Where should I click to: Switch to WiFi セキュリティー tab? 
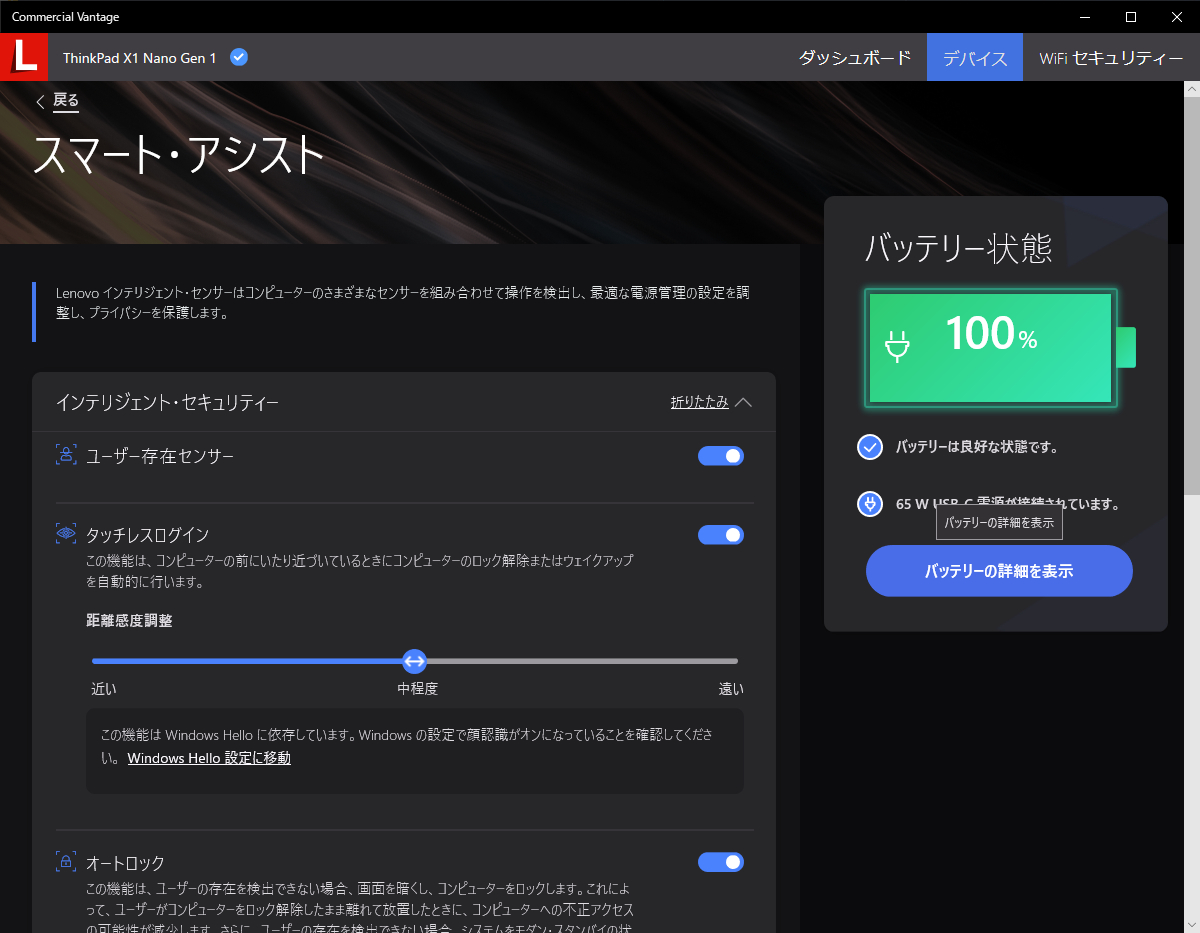coord(1111,57)
